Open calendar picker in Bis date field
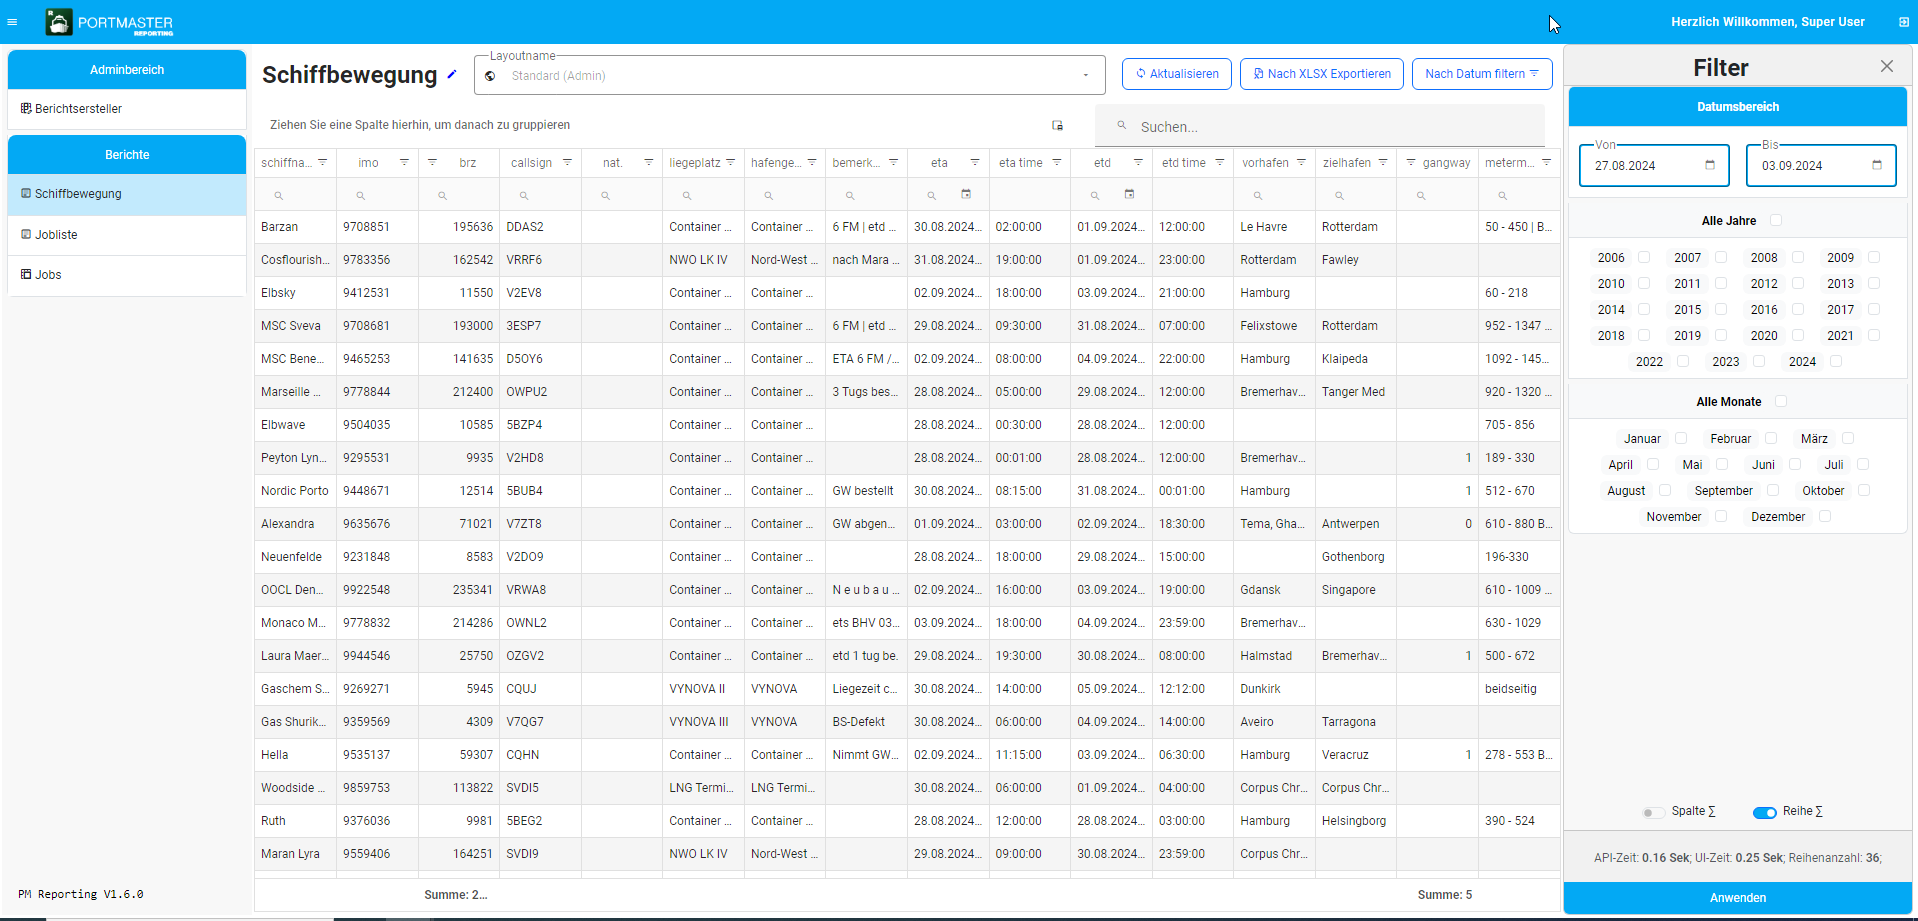 point(1877,166)
